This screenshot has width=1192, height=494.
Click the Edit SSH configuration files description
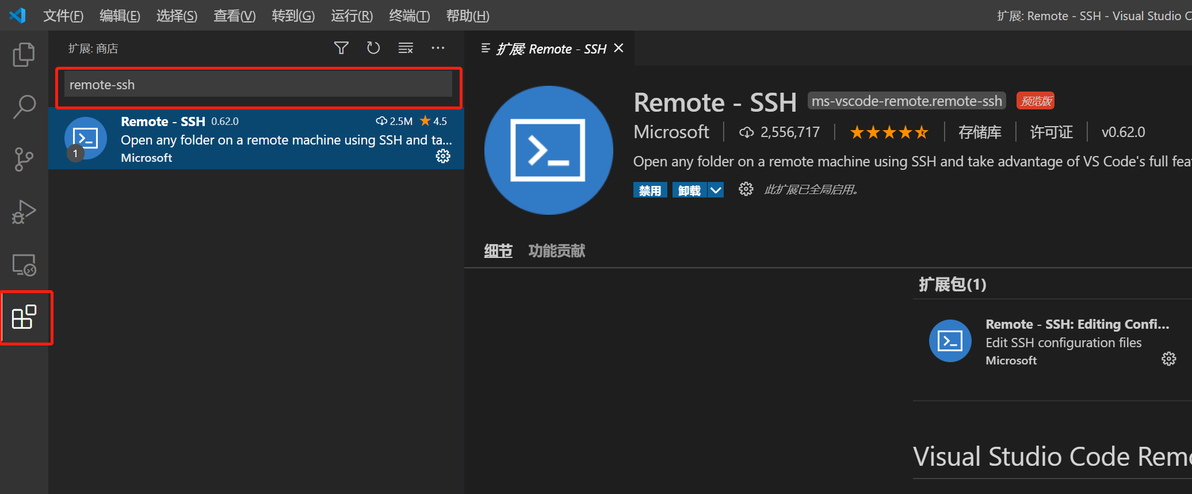[x=1064, y=343]
